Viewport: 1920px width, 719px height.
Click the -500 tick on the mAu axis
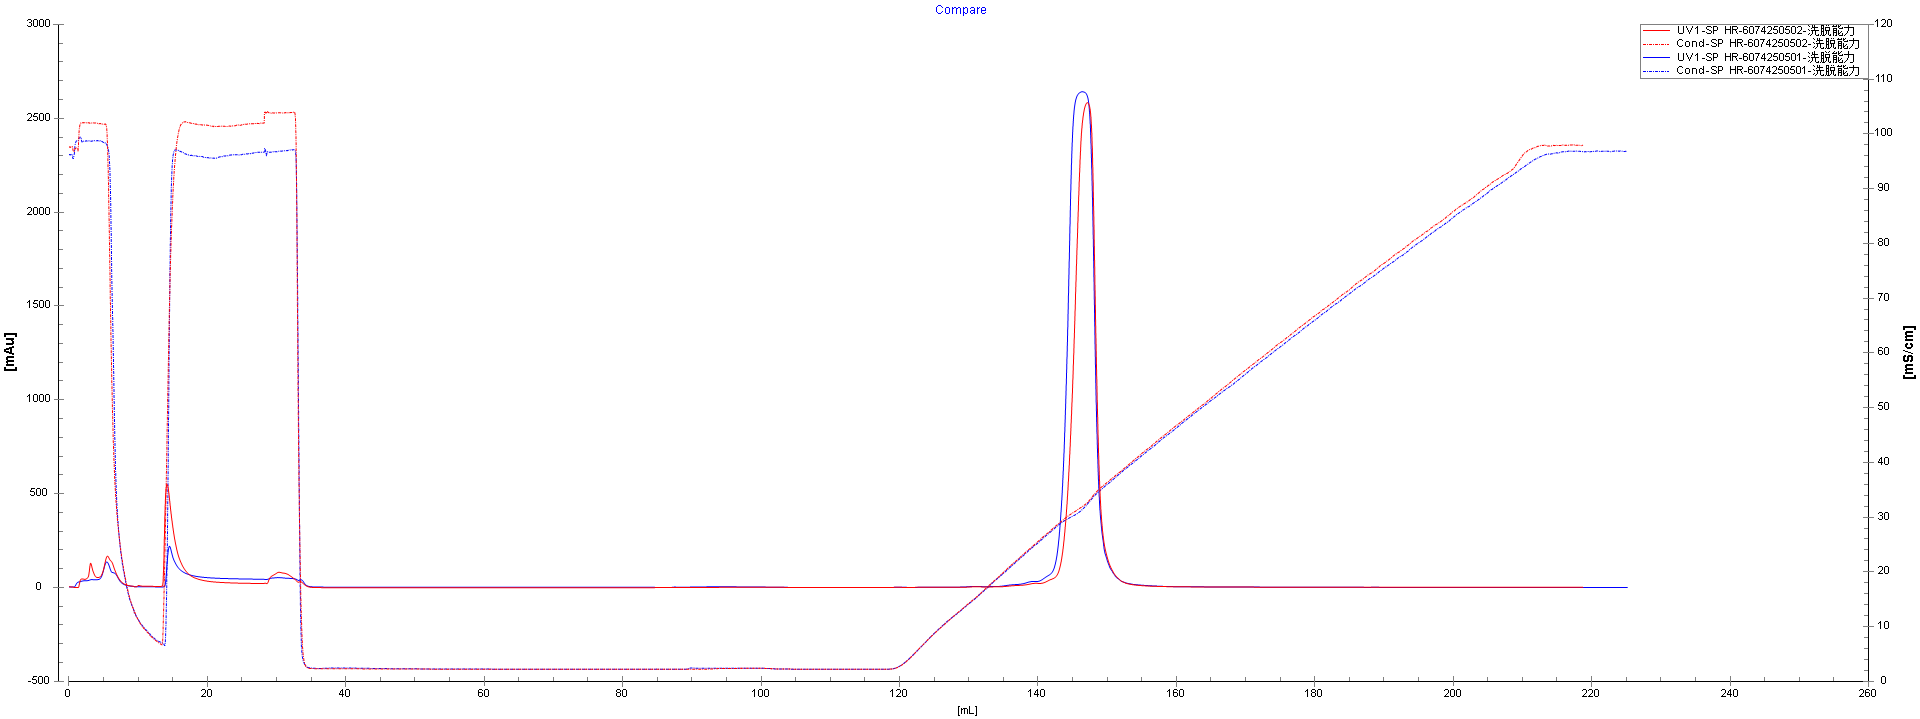(38, 680)
